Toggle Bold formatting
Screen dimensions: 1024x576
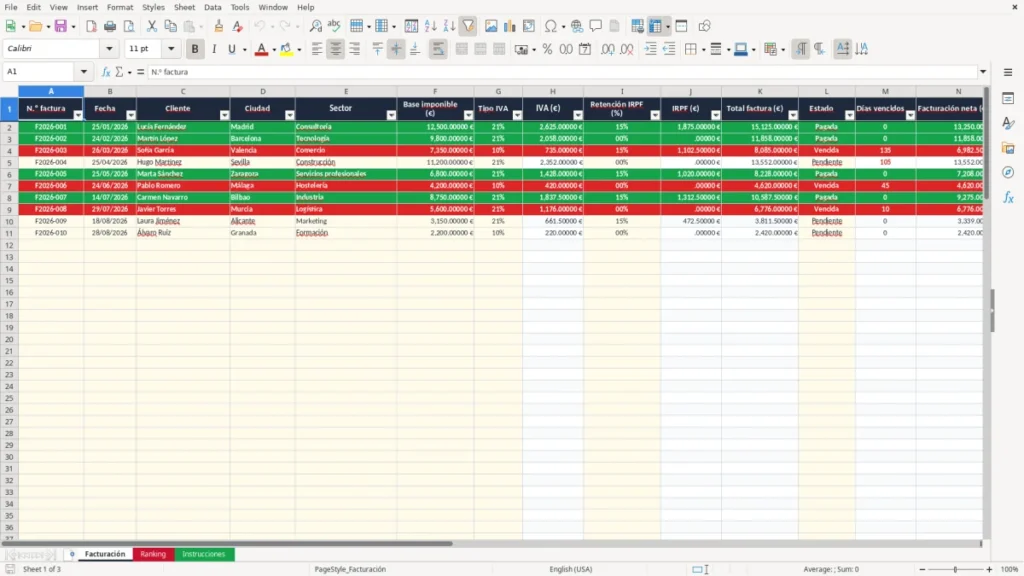pyautogui.click(x=195, y=49)
